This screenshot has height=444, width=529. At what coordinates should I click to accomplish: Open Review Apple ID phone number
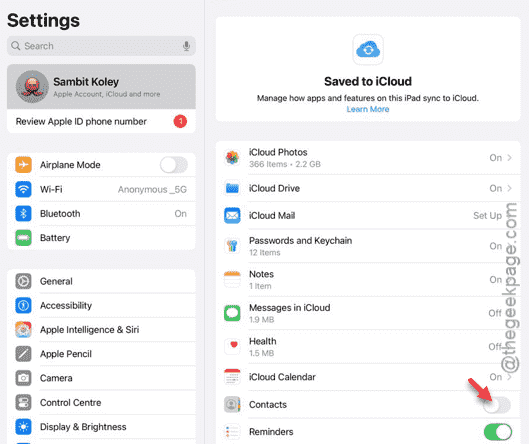[101, 121]
